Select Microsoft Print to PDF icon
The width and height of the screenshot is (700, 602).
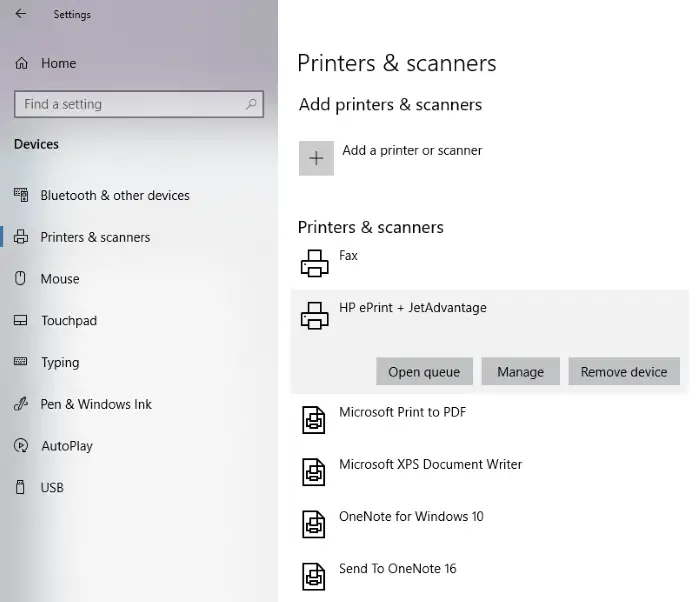(x=313, y=420)
